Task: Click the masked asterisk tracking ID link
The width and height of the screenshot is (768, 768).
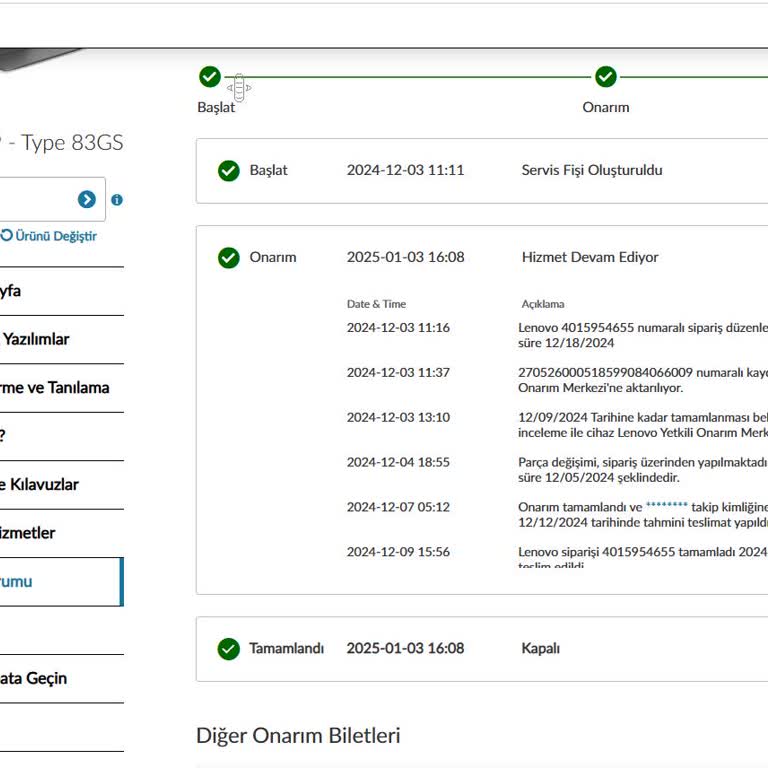Action: click(x=666, y=507)
